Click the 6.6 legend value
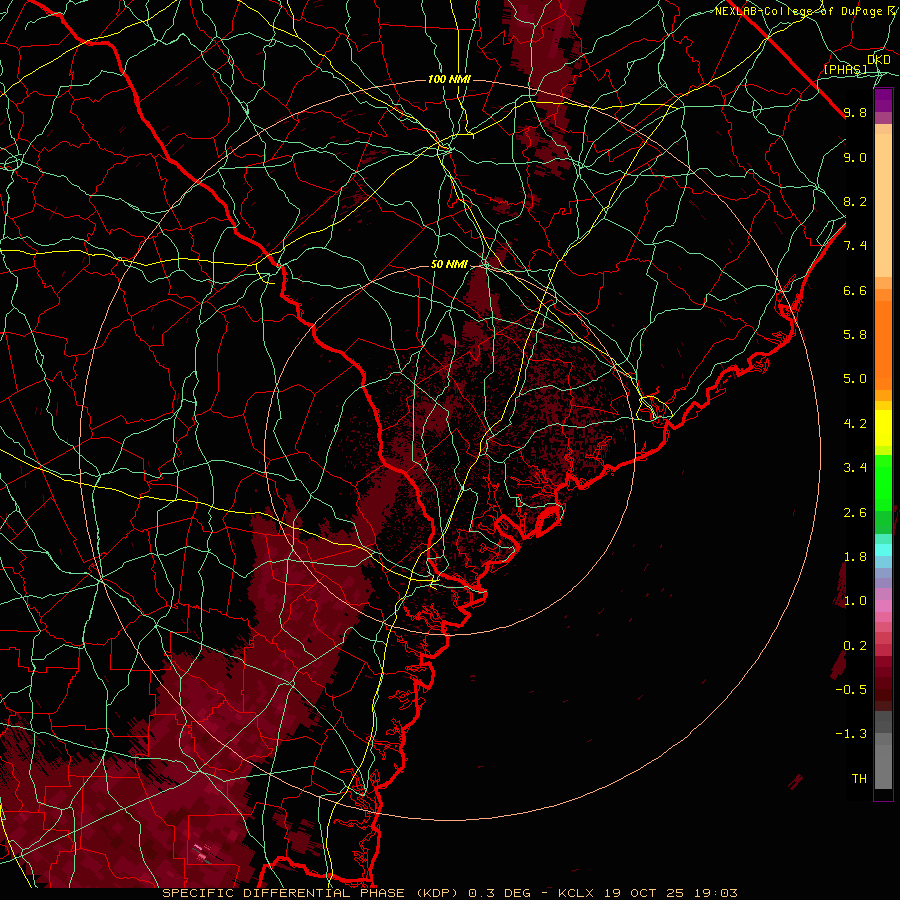900x900 pixels. click(855, 290)
